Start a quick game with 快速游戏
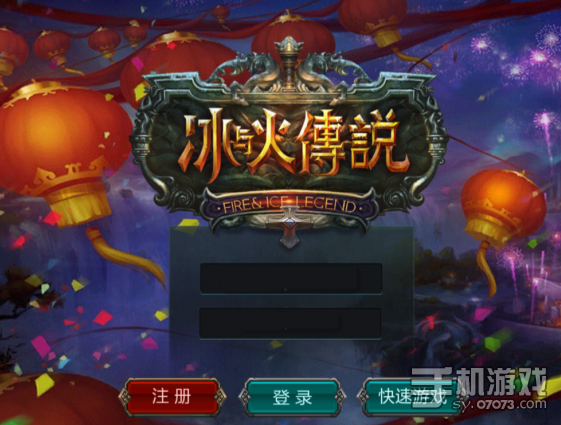 click(411, 397)
